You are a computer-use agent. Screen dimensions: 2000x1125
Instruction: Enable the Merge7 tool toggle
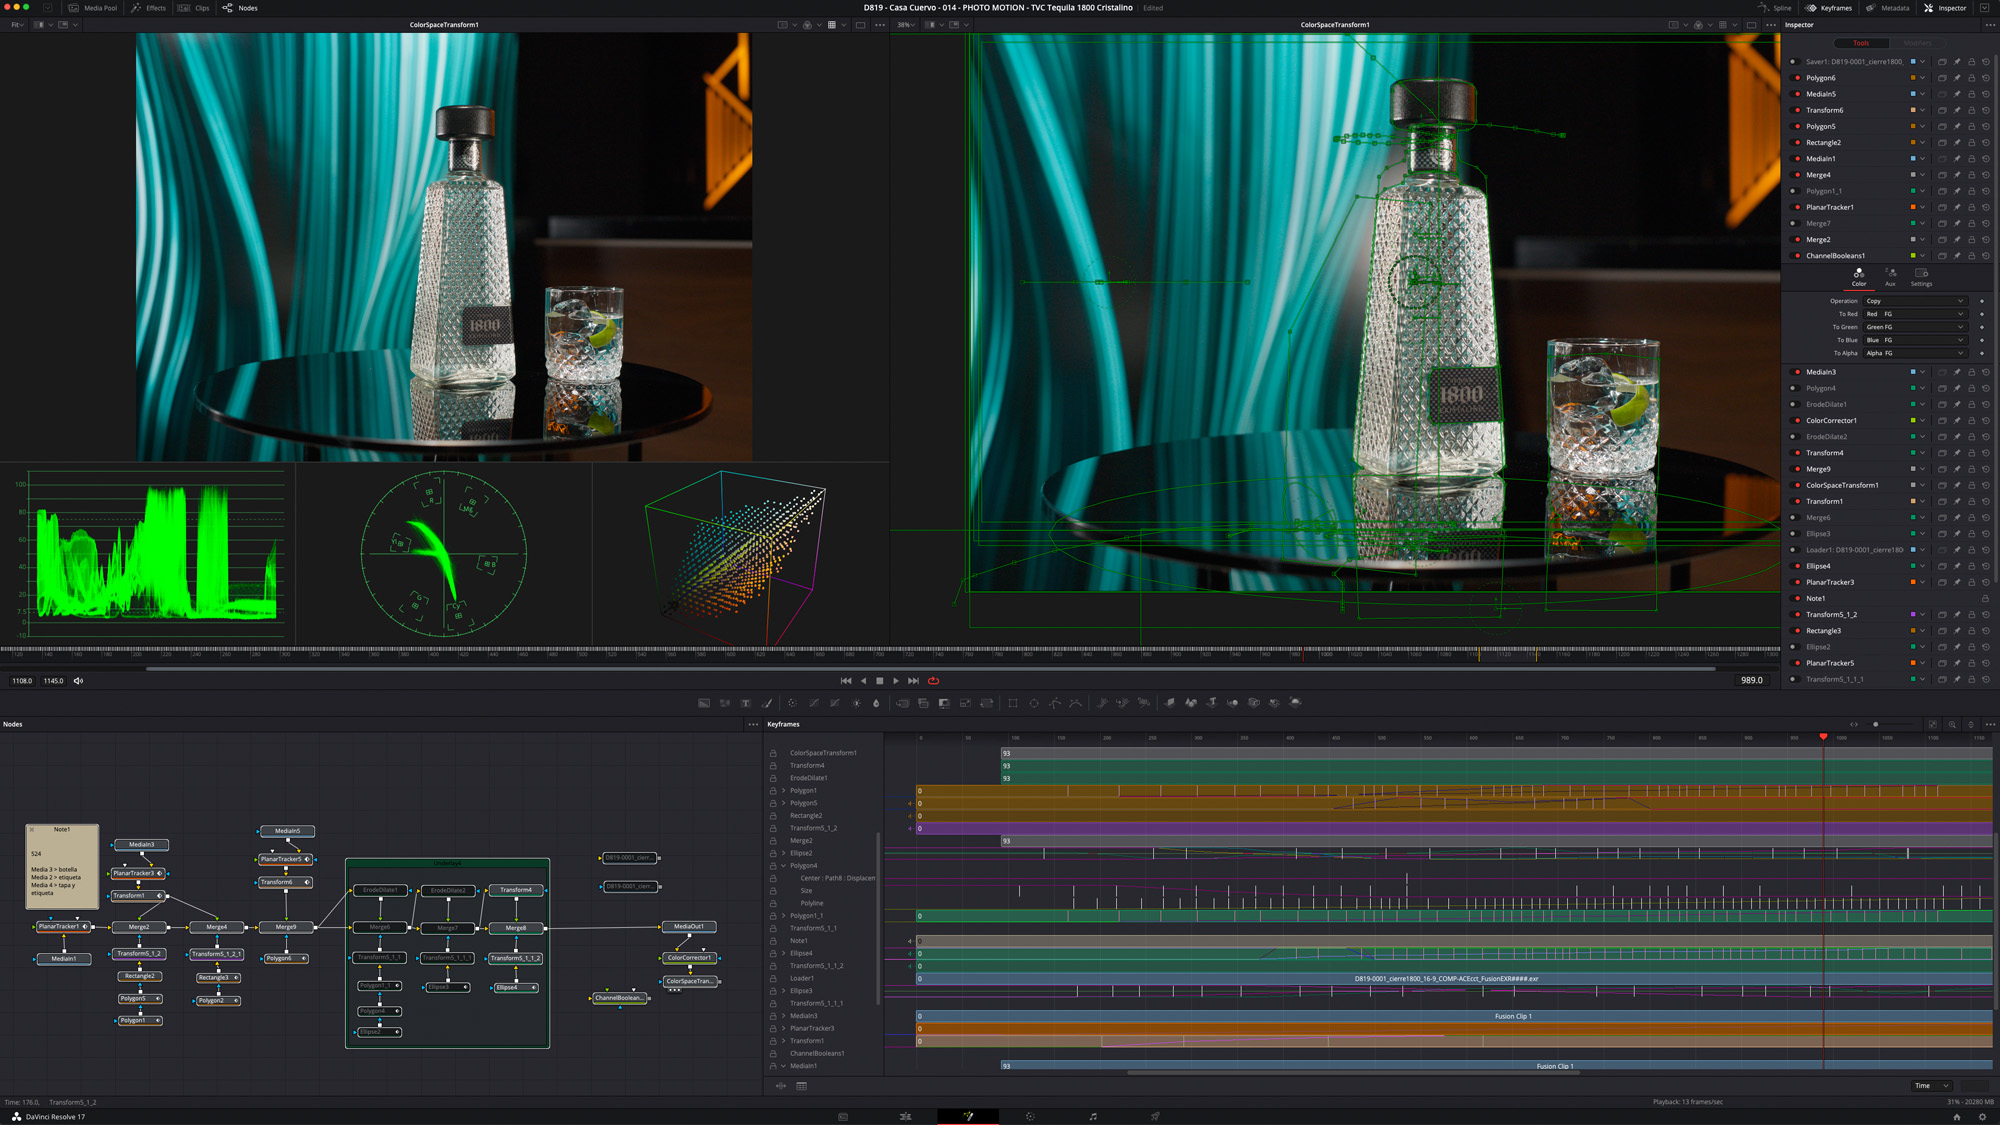pyautogui.click(x=1793, y=223)
